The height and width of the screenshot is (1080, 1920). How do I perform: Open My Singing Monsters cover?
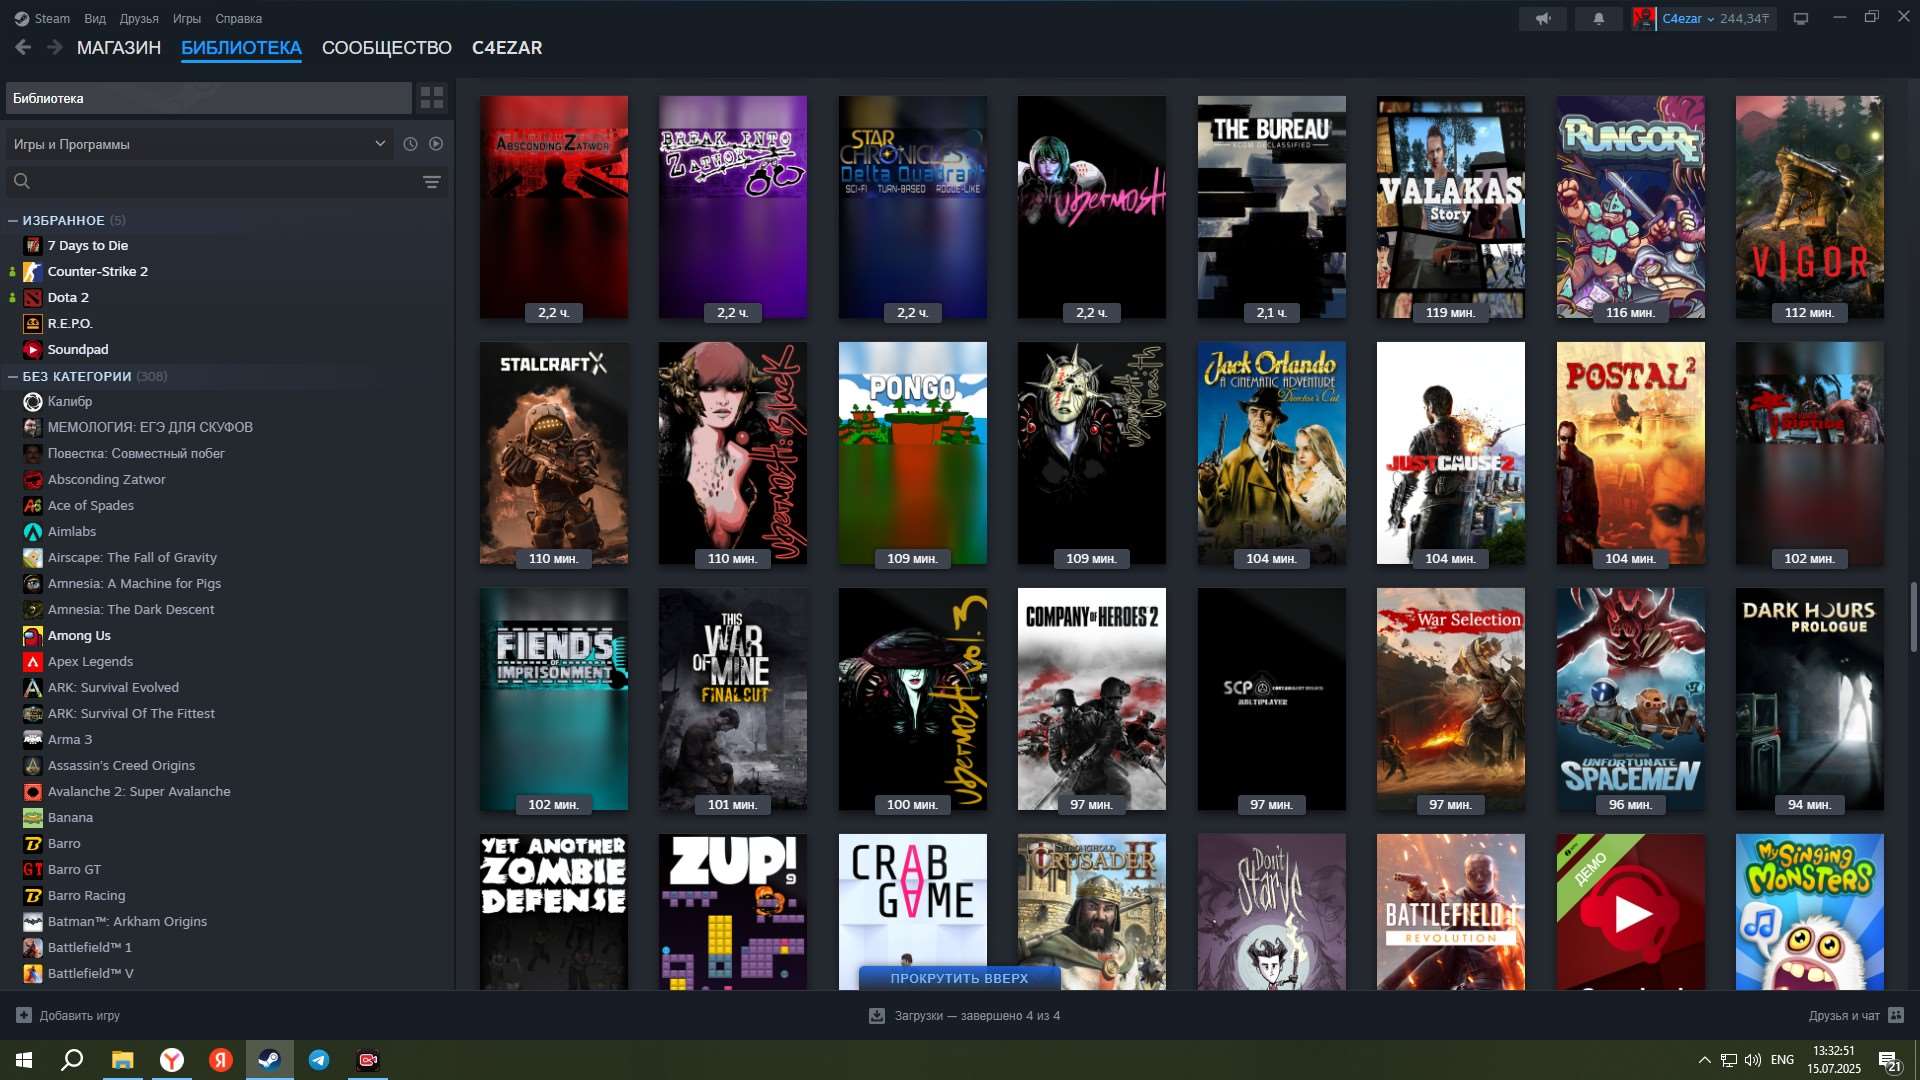(x=1809, y=912)
